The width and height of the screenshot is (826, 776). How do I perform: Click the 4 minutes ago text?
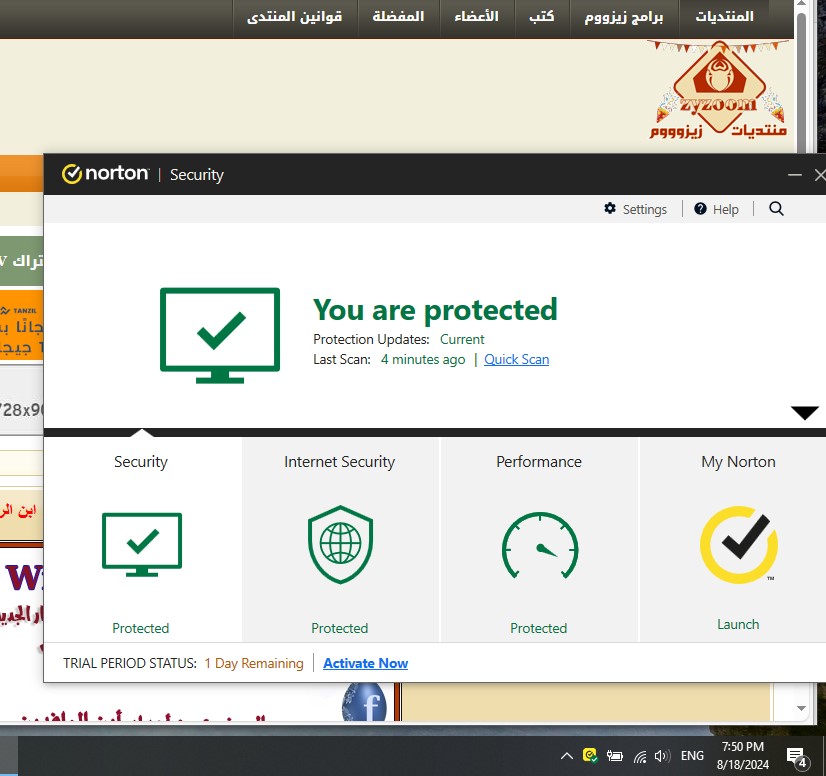pos(423,359)
